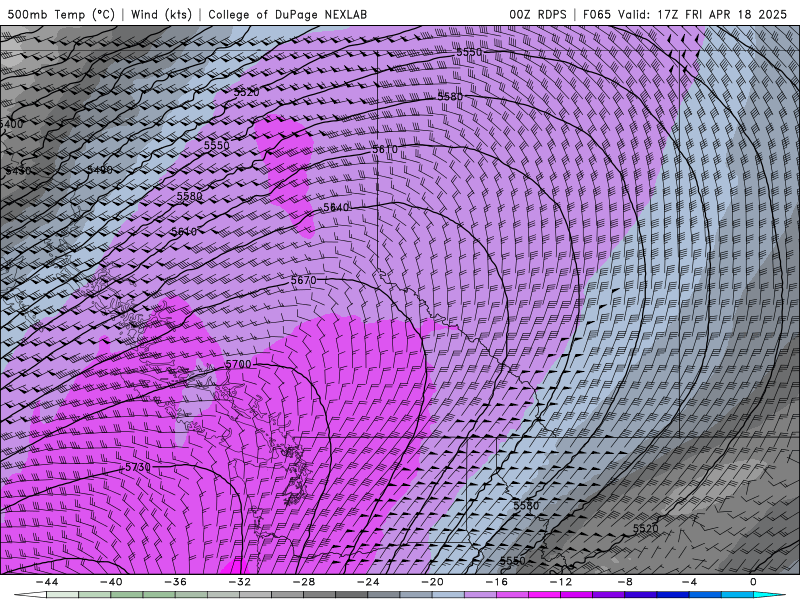Click the -36 colorbar tick label

coord(176,582)
